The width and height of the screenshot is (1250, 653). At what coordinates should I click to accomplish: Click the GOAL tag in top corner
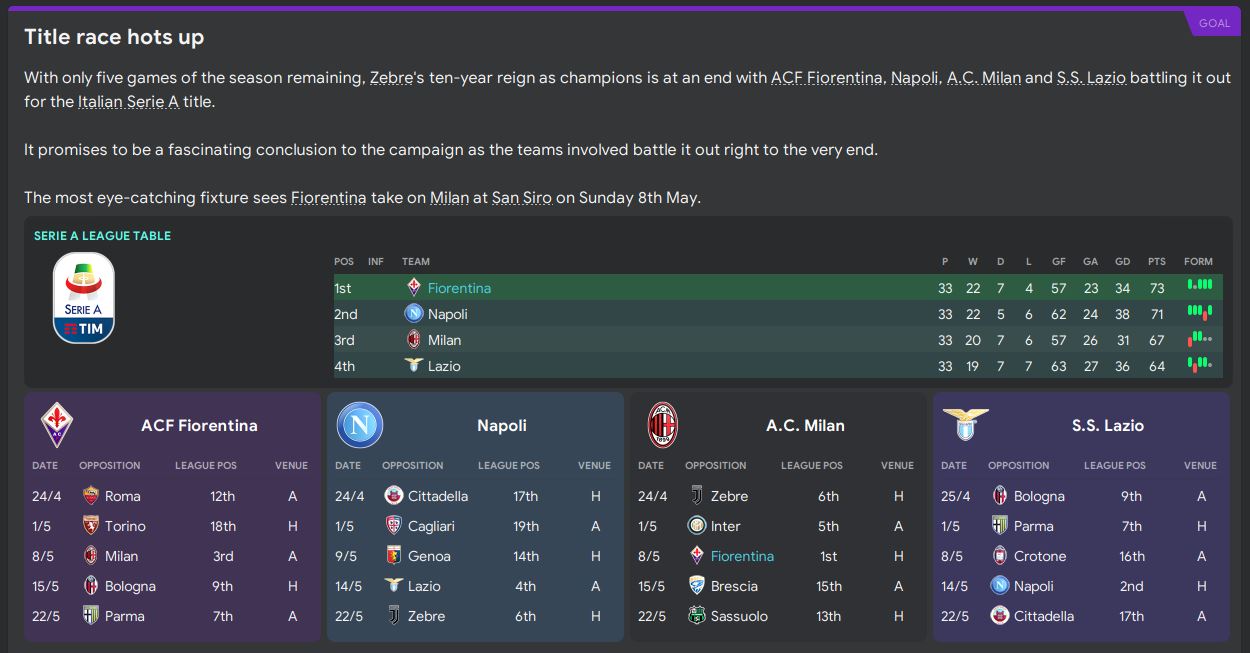coord(1214,23)
